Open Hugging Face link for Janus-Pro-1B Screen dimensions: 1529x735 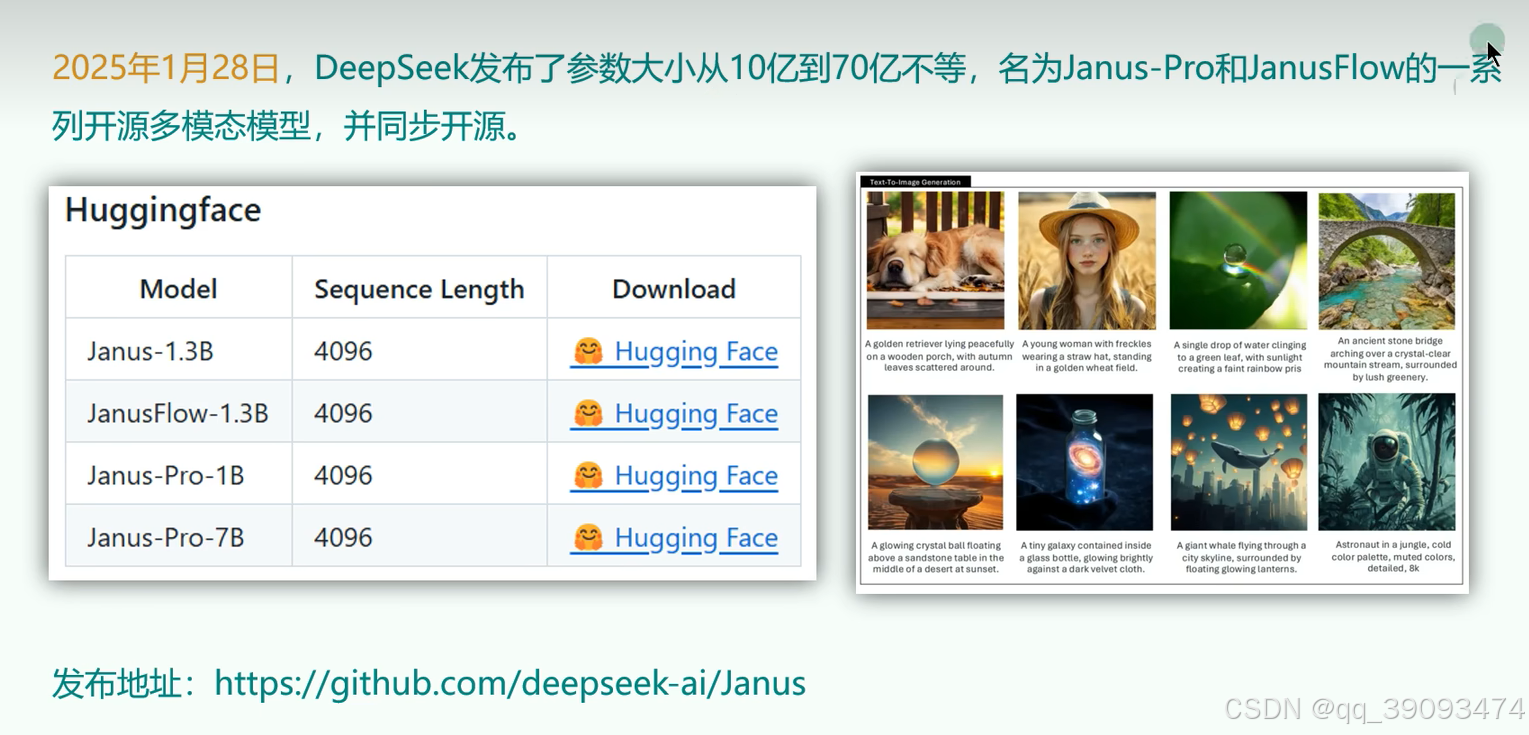click(674, 476)
